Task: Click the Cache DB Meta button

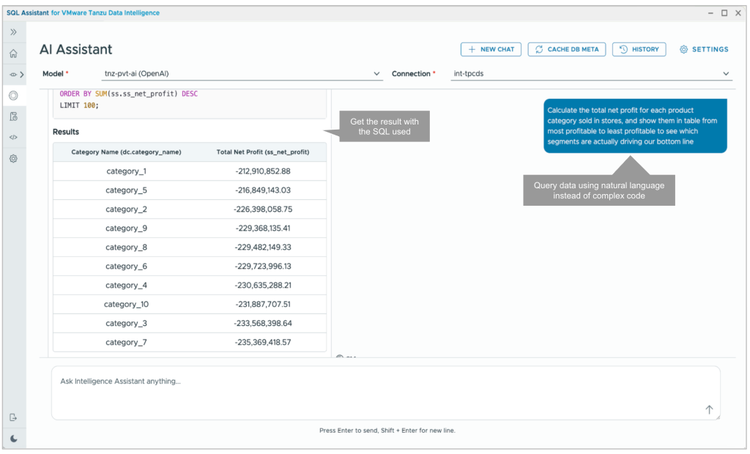Action: click(566, 49)
